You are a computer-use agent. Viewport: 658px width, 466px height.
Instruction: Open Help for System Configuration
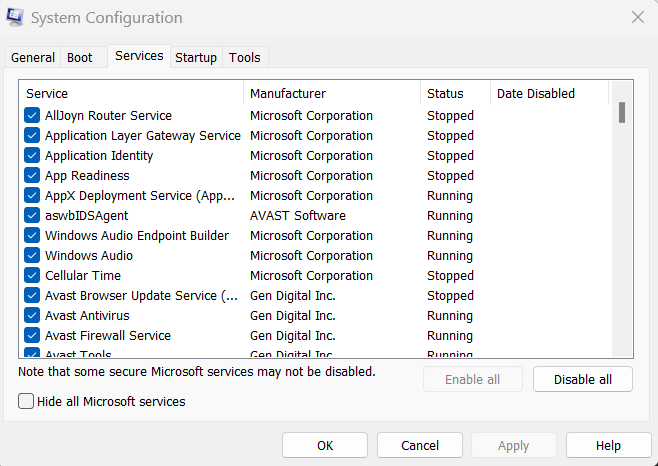608,445
